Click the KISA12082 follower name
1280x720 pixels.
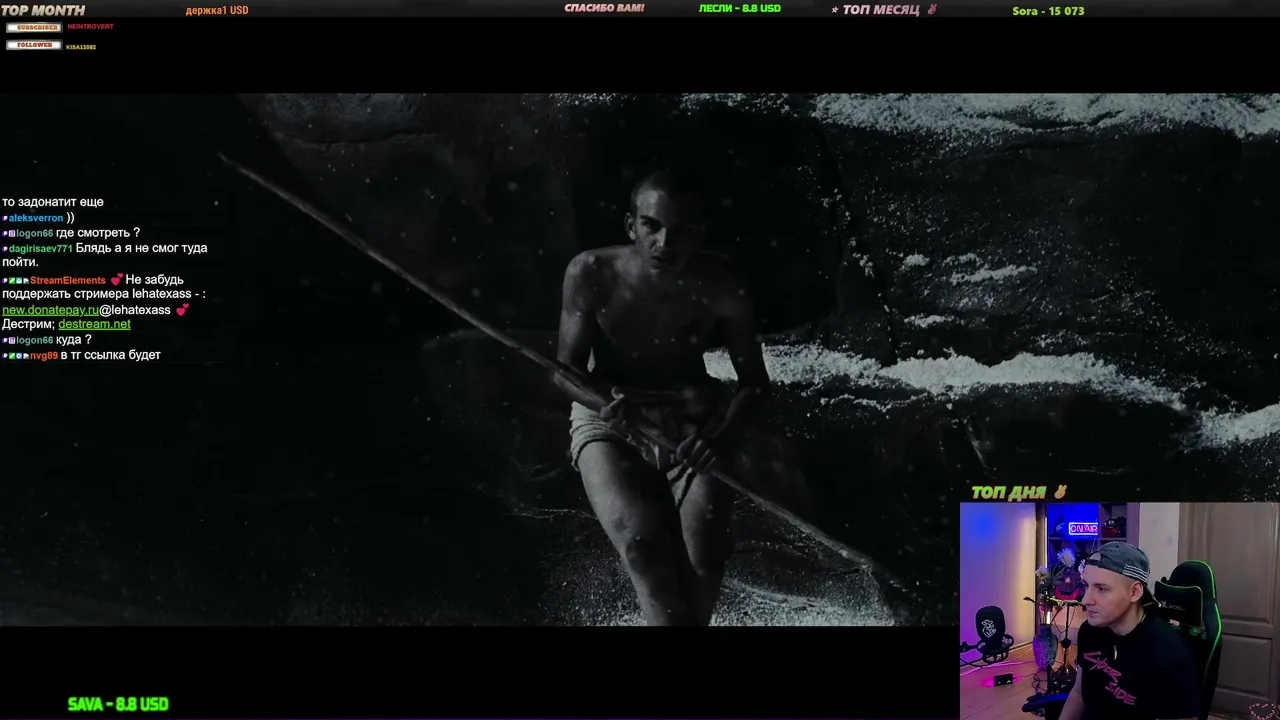click(x=81, y=46)
